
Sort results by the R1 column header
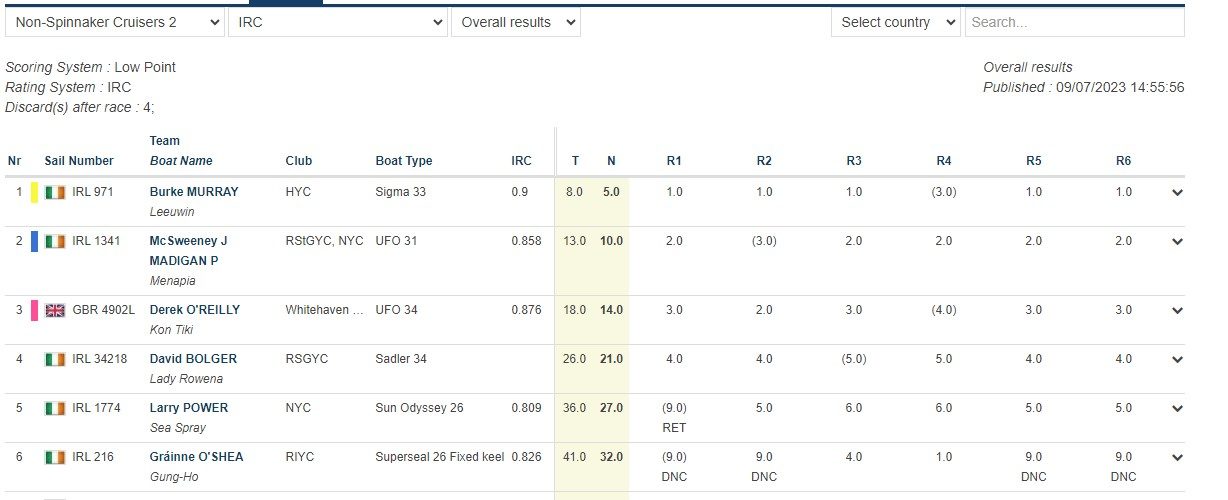tap(674, 161)
